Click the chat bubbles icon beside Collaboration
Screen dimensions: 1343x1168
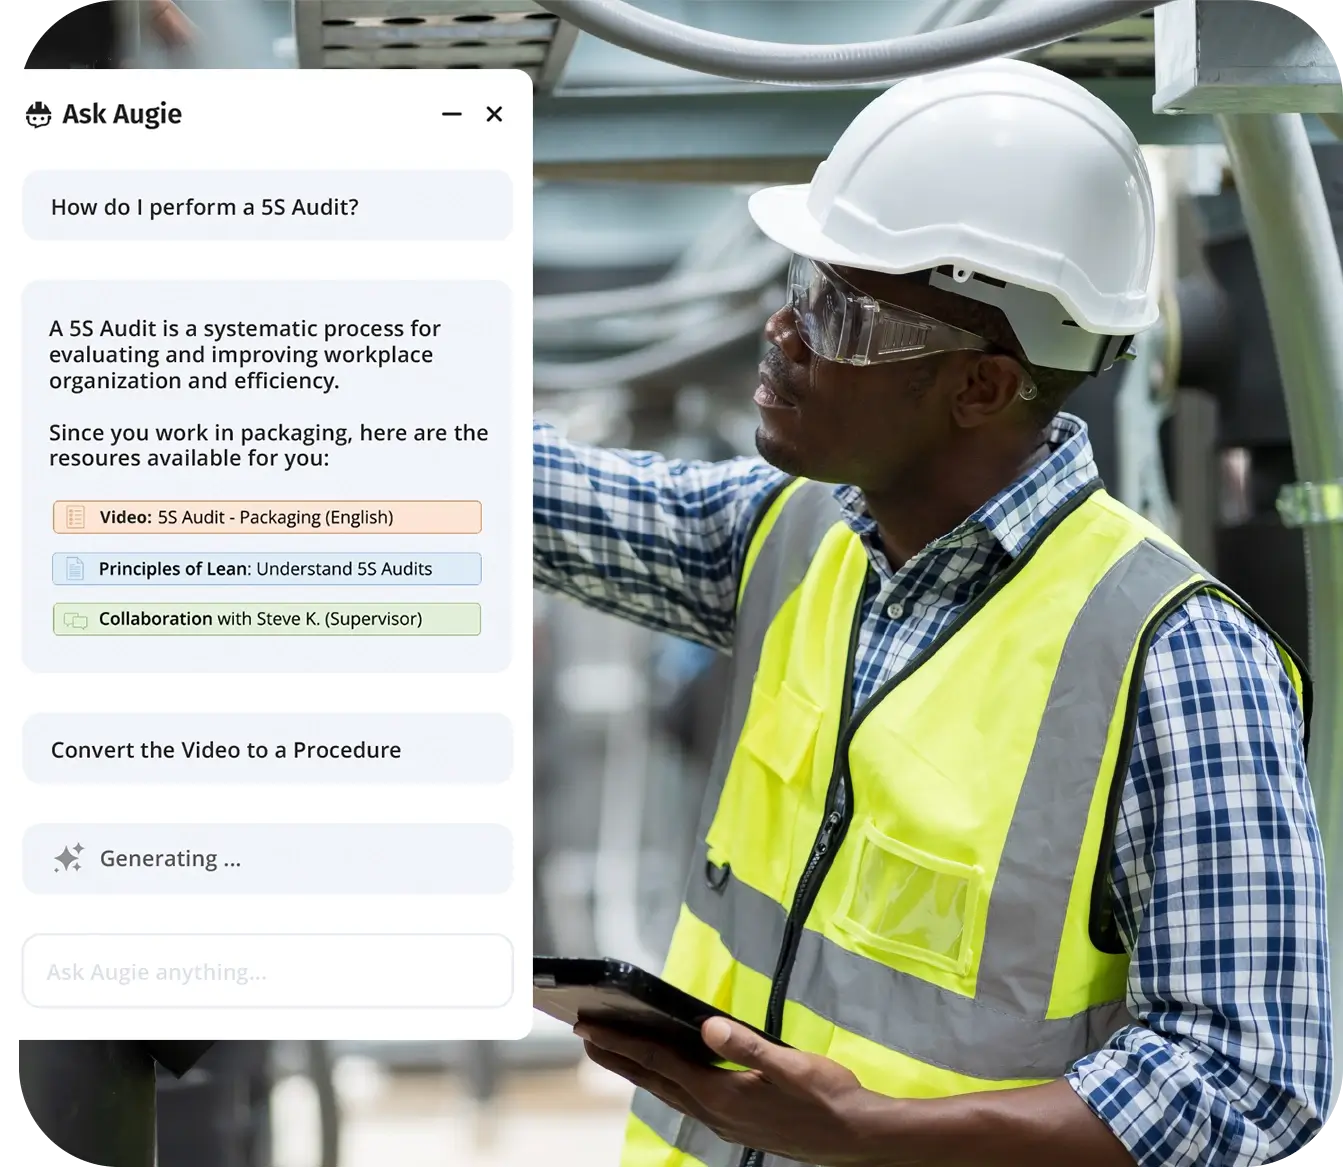(75, 620)
